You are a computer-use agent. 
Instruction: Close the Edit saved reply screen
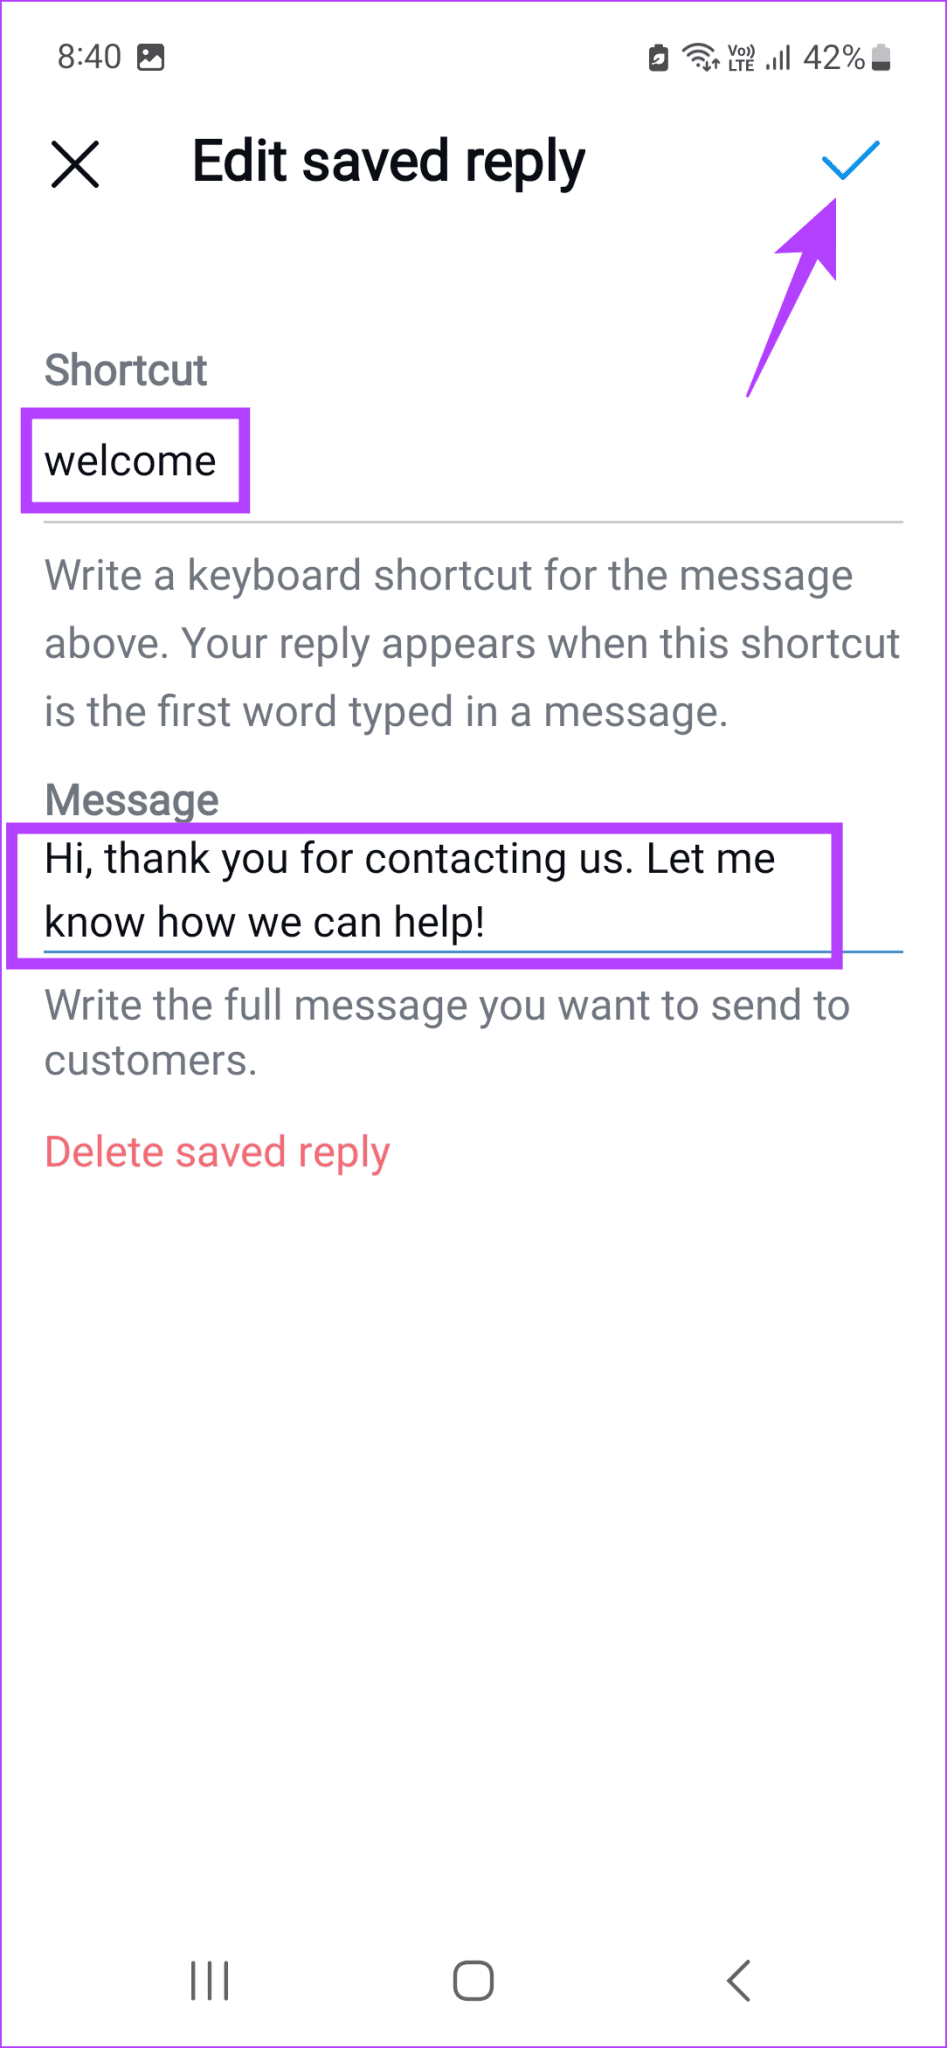75,163
